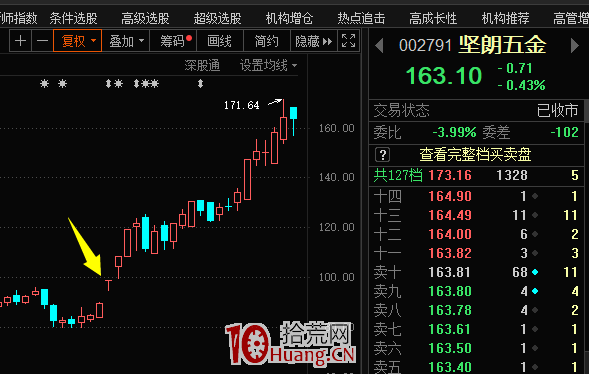Click the 共127档 label
The height and width of the screenshot is (374, 589).
click(398, 175)
